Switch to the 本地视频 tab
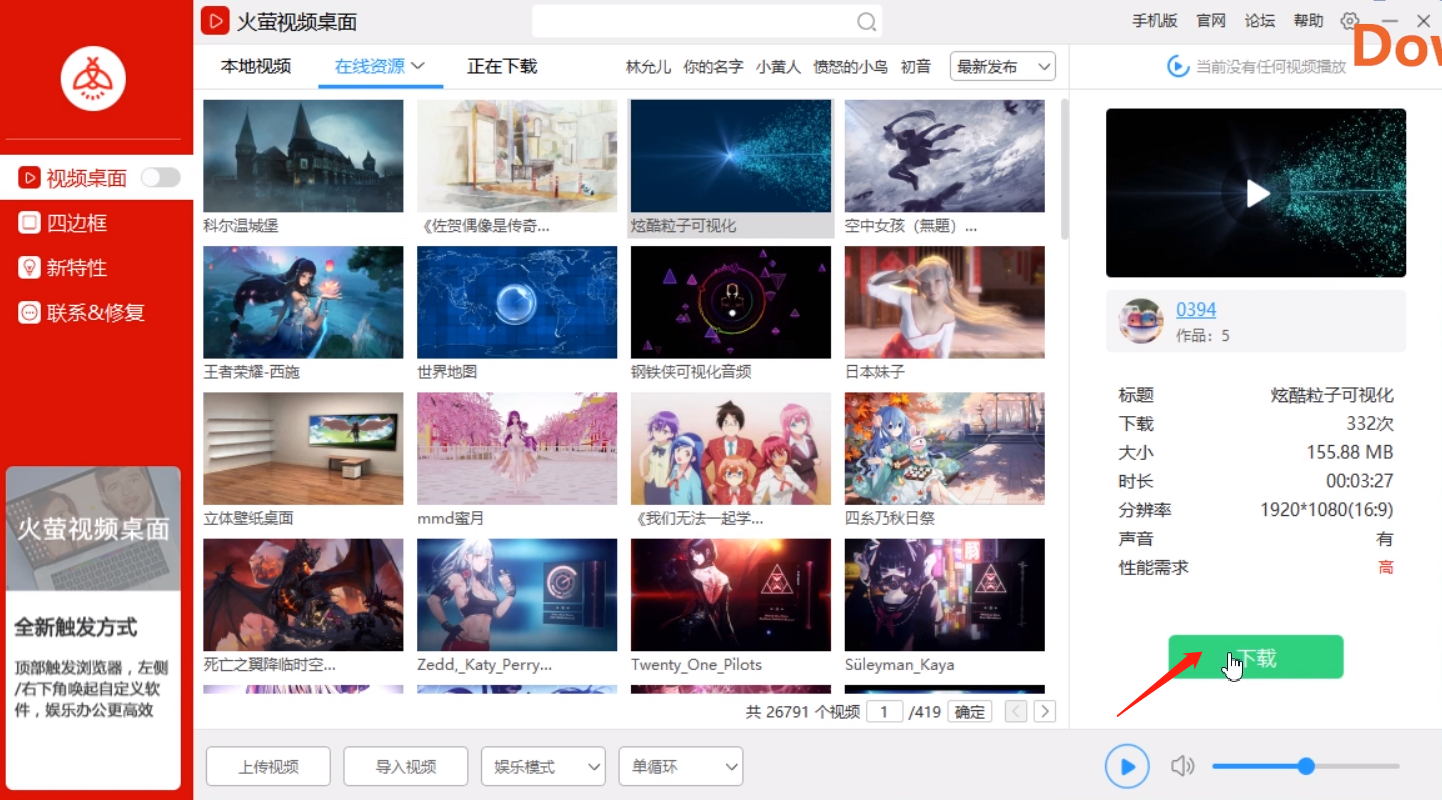This screenshot has height=800, width=1442. tap(255, 66)
